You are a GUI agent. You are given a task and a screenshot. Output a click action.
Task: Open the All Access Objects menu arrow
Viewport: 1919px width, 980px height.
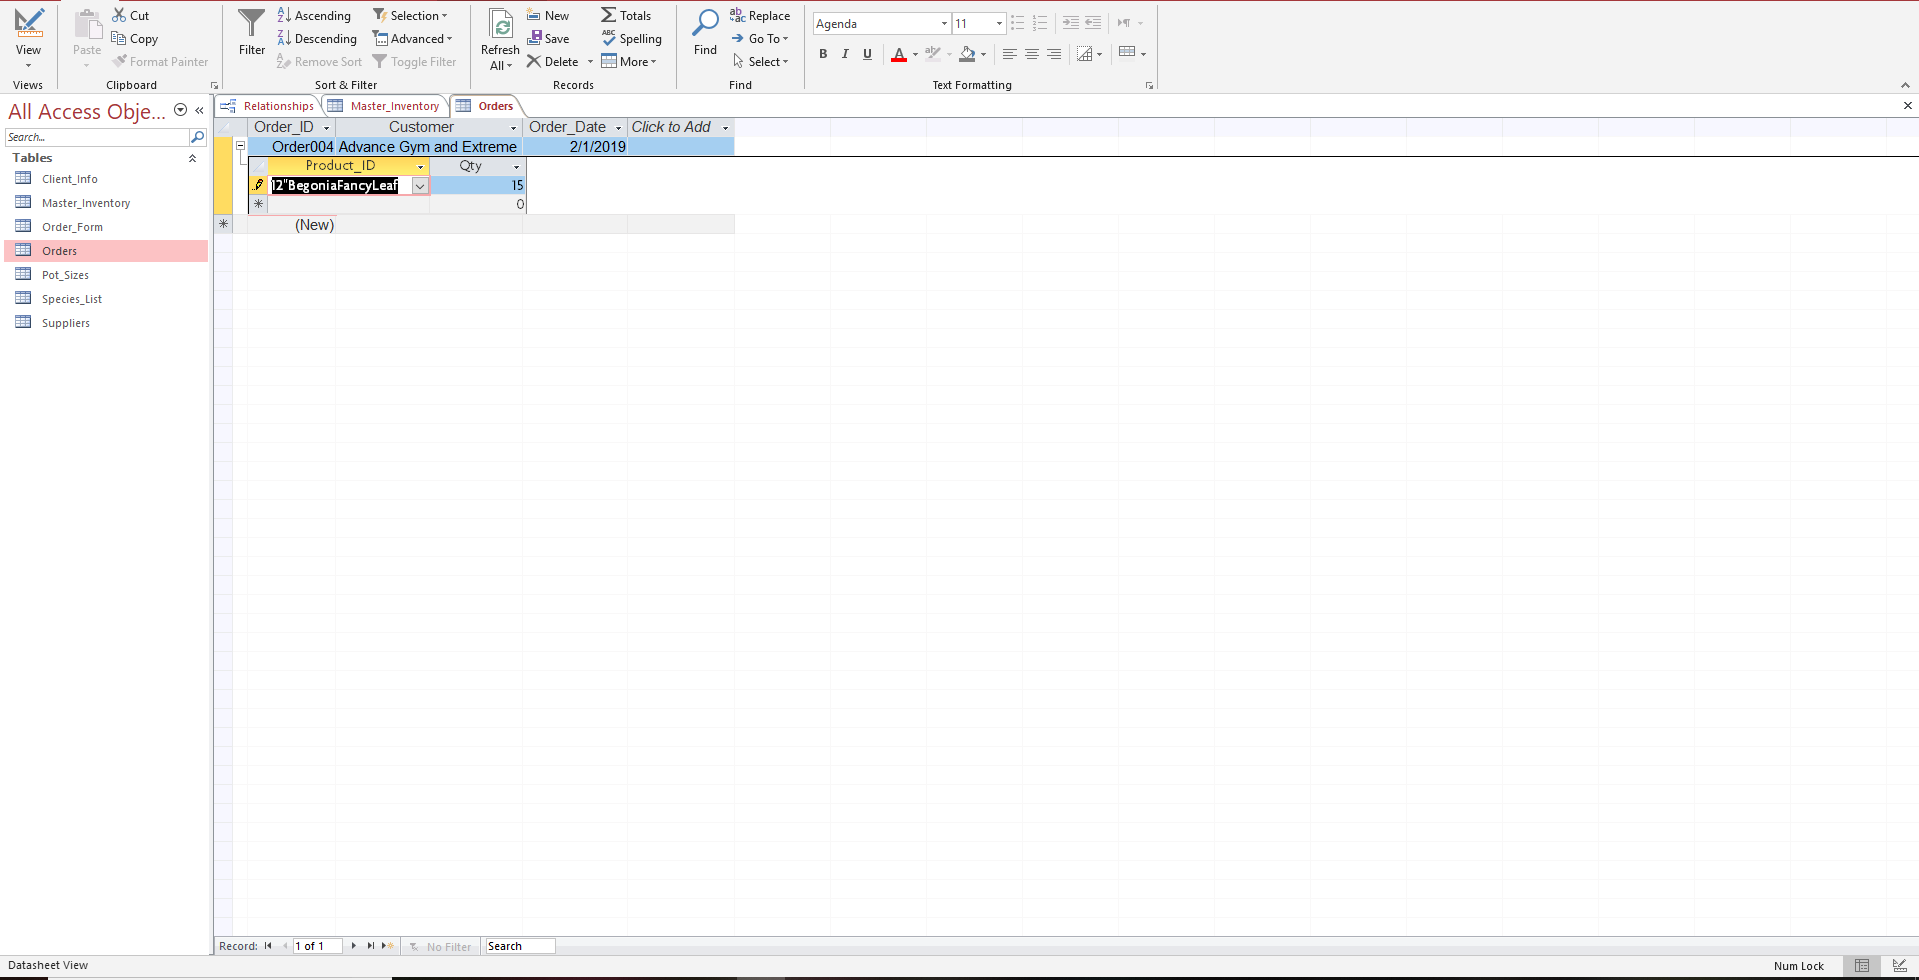coord(180,110)
